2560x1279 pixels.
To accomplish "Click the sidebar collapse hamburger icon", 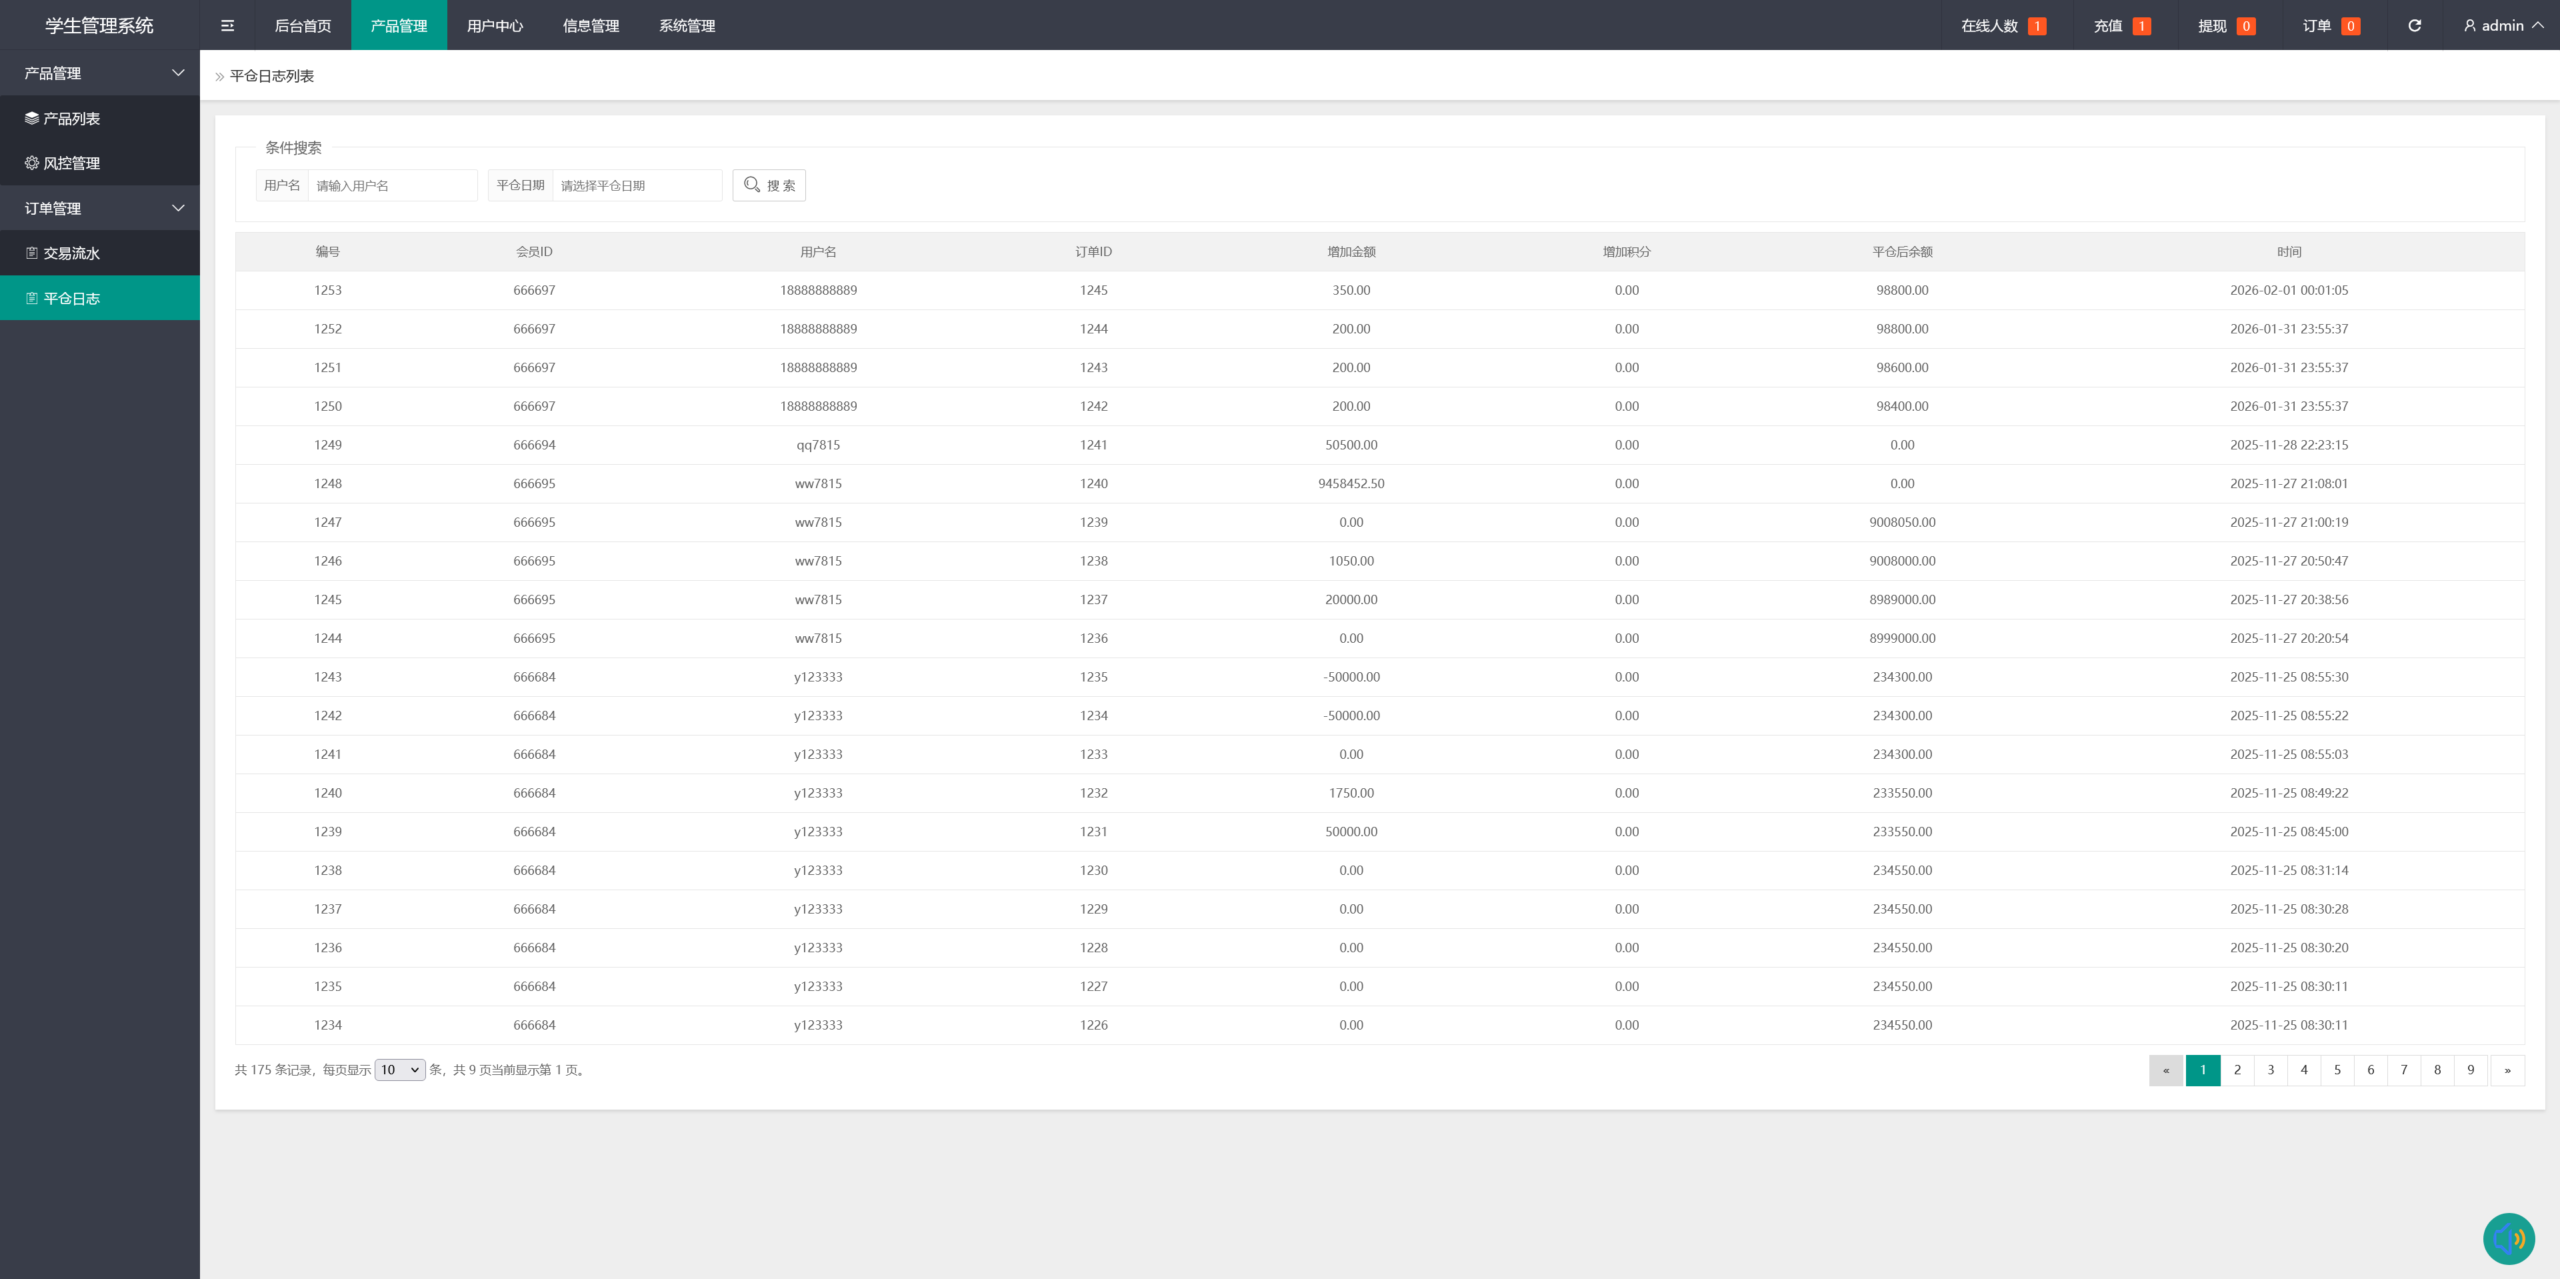I will 227,26.
